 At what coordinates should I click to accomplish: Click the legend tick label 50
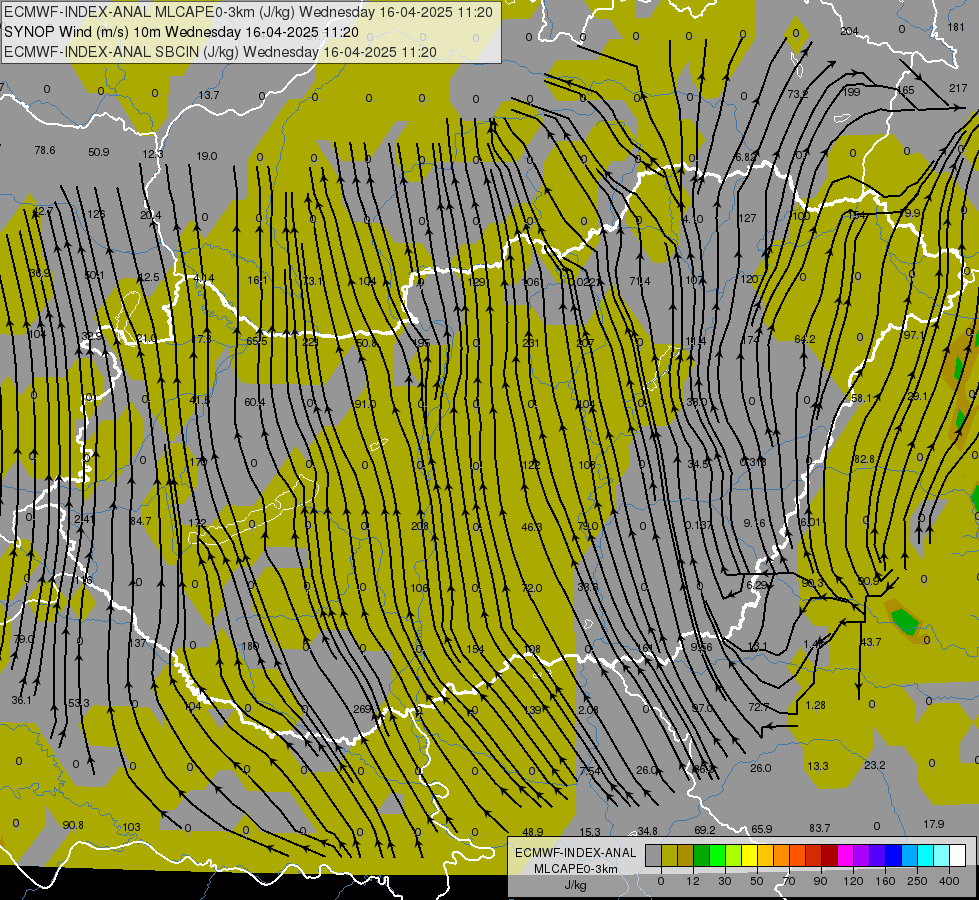coord(757,881)
